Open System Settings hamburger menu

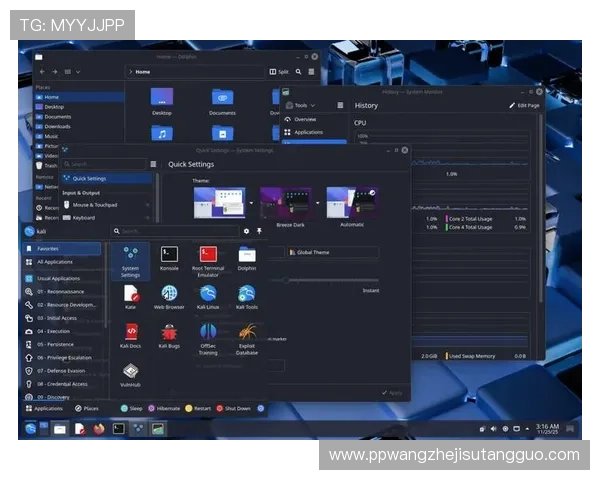point(153,164)
